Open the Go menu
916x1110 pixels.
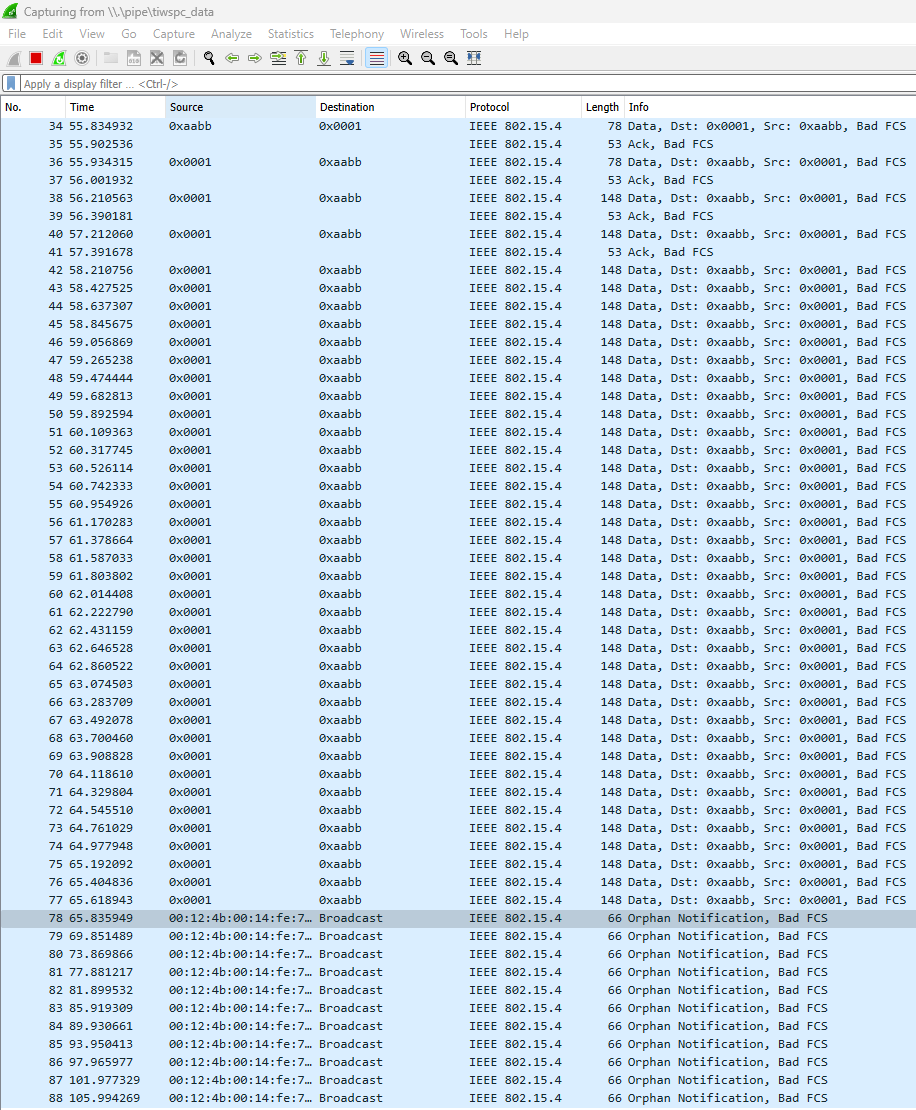point(129,34)
